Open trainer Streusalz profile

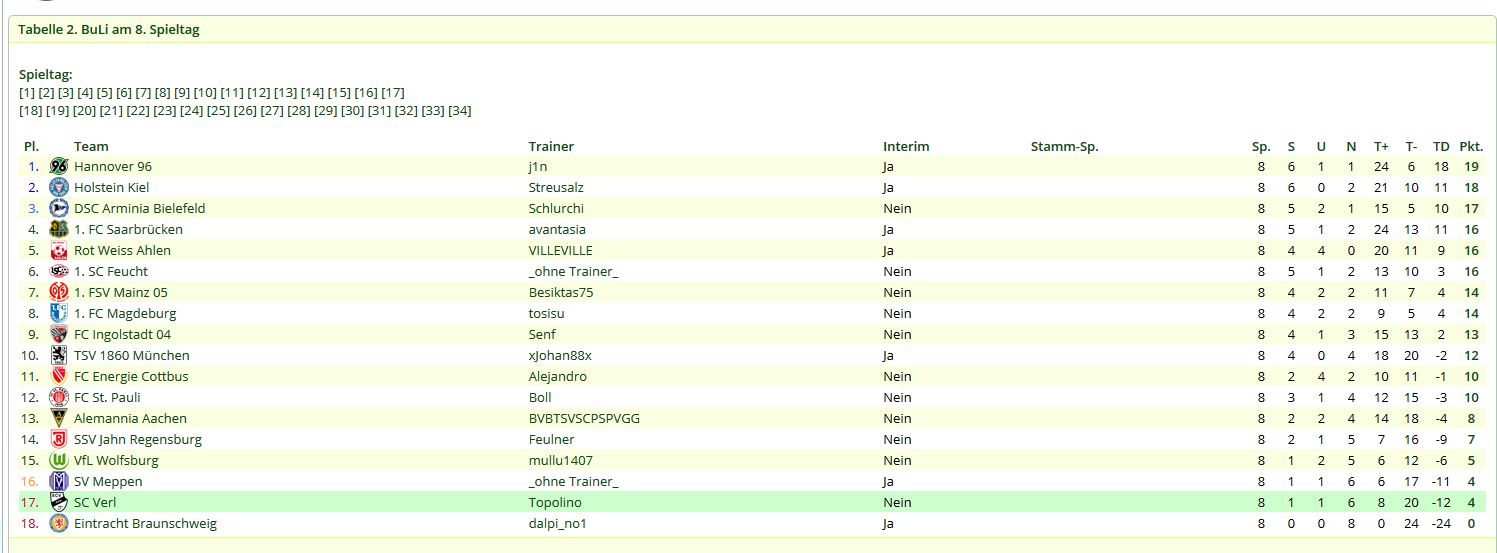tap(556, 187)
